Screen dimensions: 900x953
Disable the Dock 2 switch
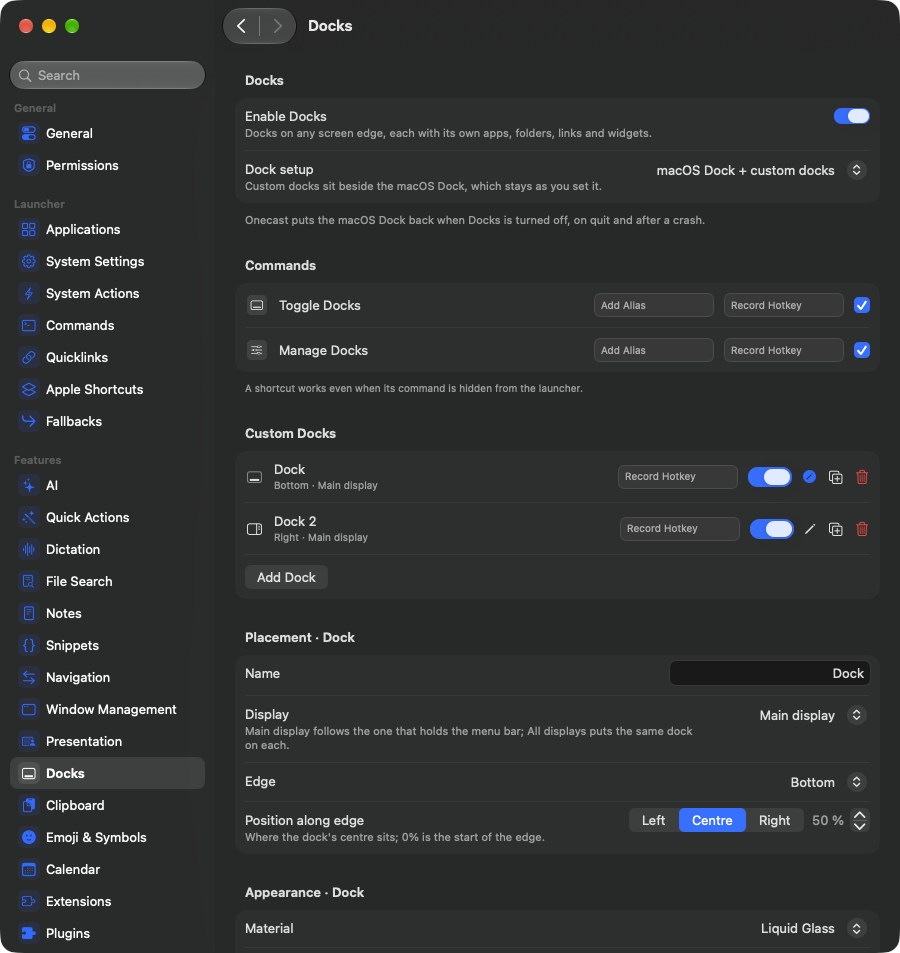point(772,529)
